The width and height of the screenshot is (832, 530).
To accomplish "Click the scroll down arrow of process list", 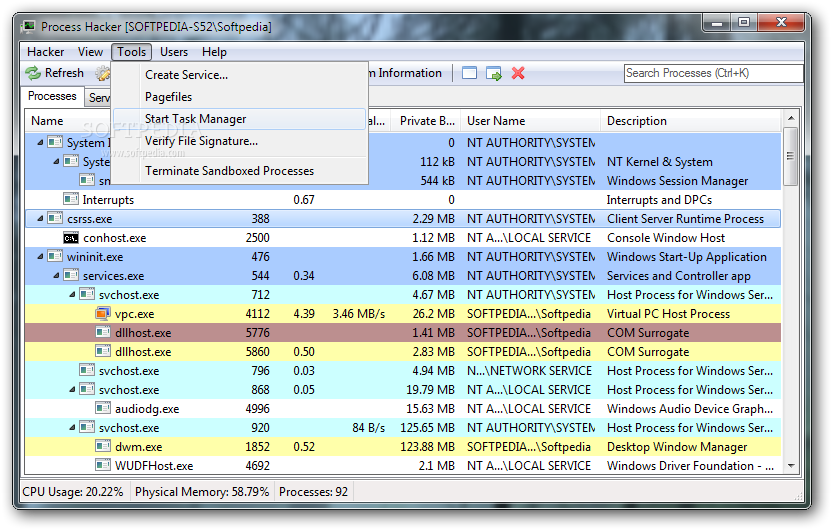I will point(790,466).
